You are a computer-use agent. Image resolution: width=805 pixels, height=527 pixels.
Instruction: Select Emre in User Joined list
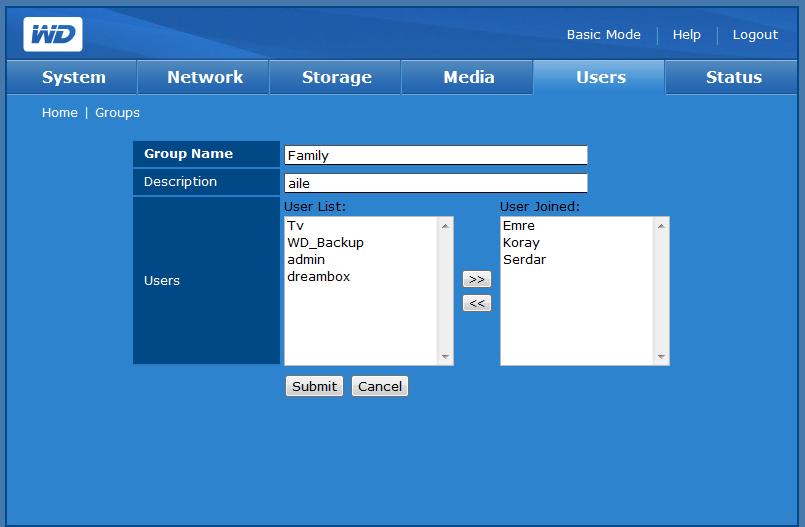coord(577,225)
